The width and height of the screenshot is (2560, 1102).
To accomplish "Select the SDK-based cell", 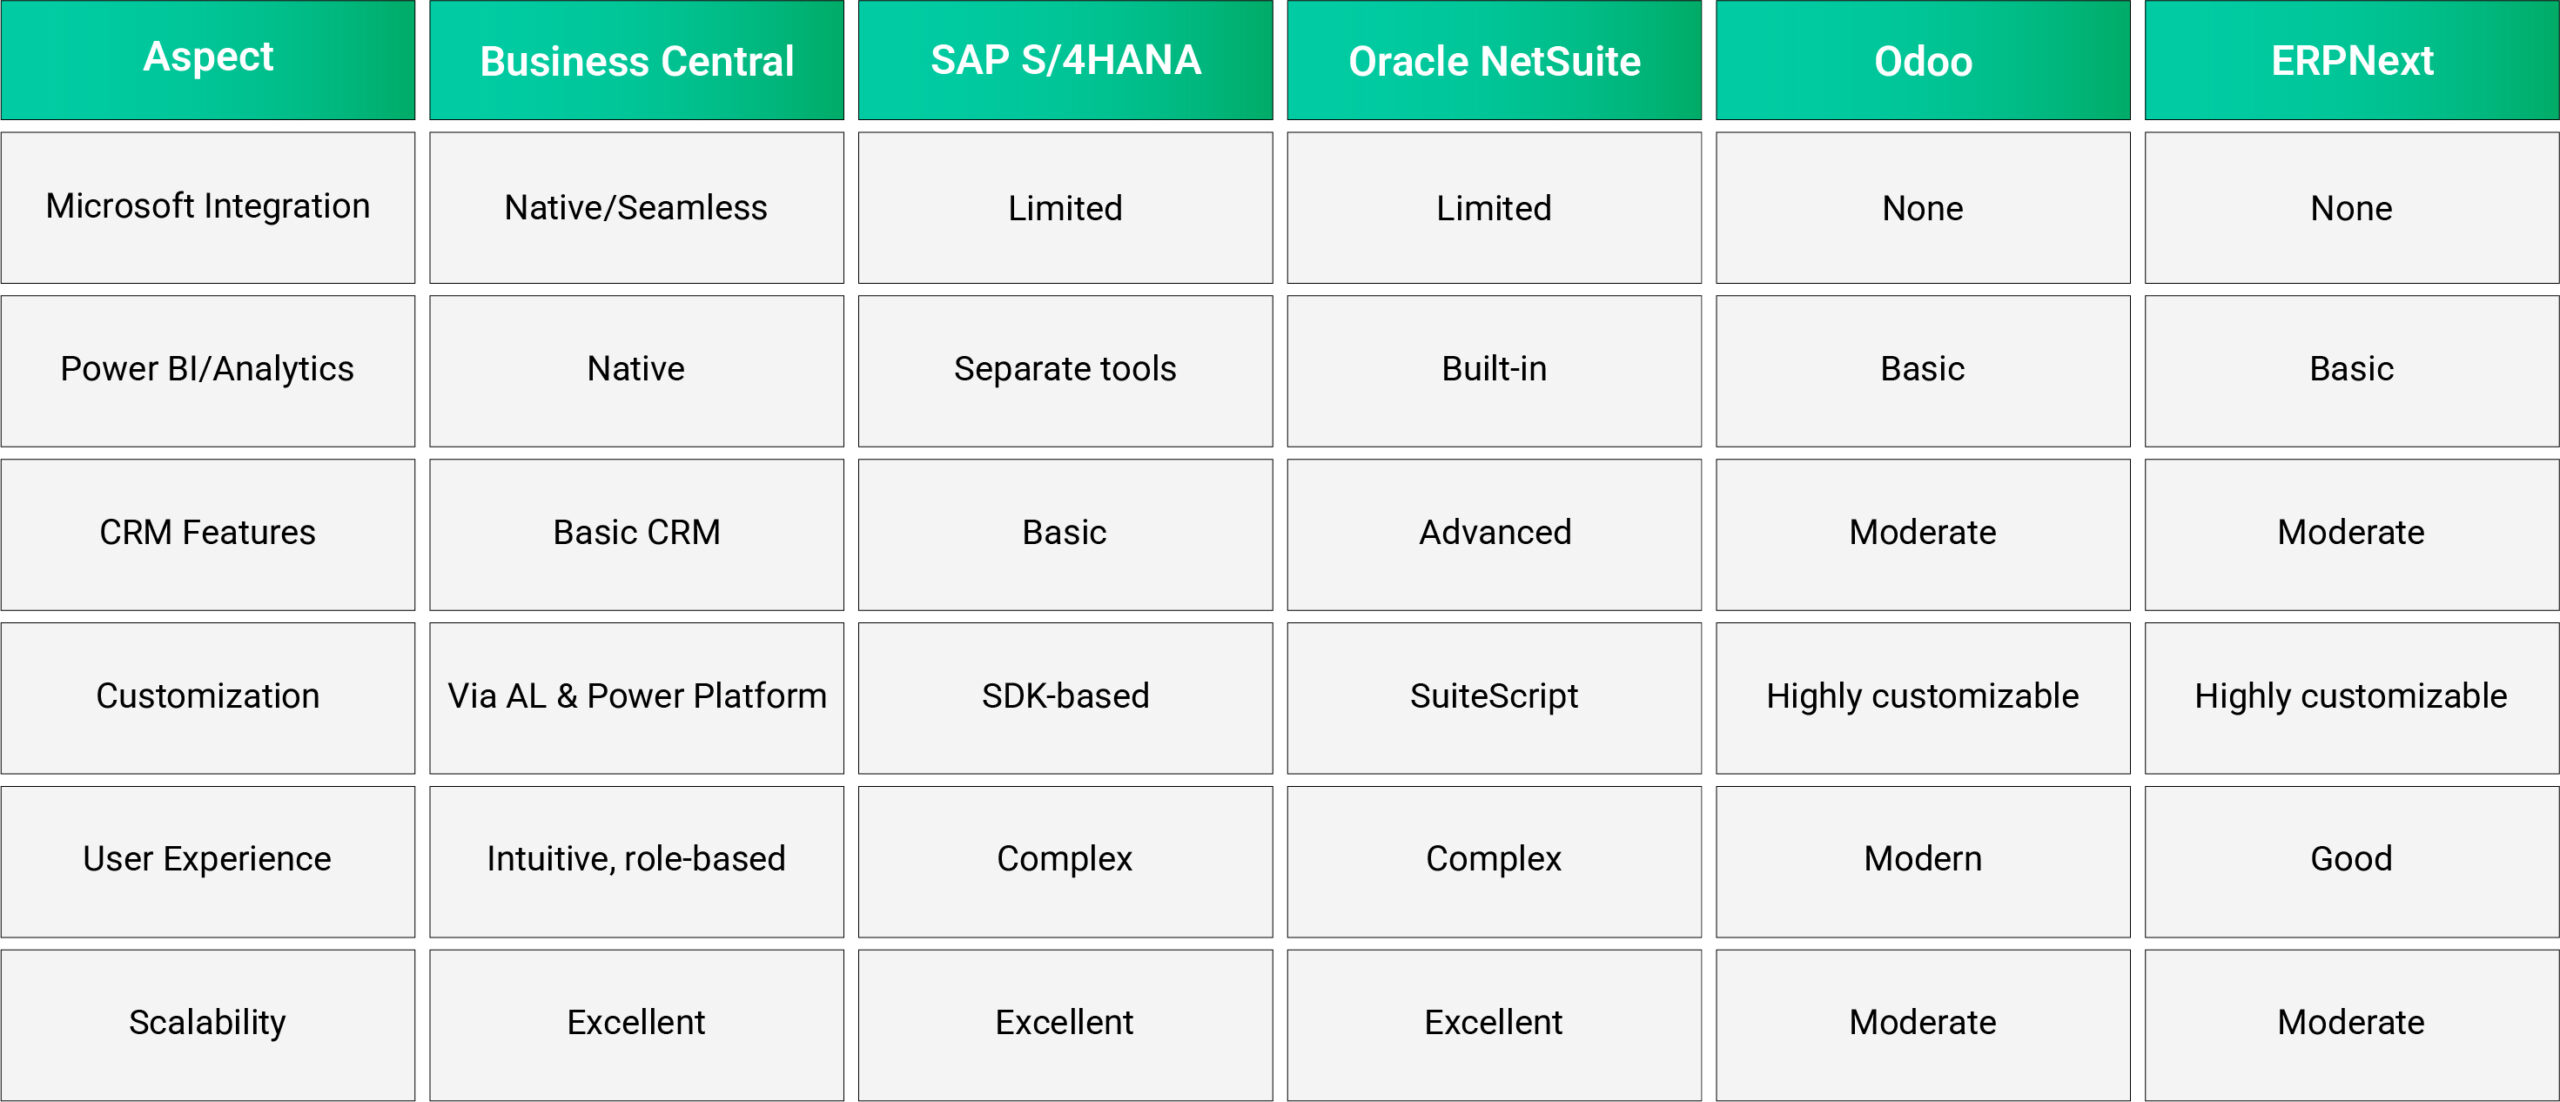I will click(1065, 696).
